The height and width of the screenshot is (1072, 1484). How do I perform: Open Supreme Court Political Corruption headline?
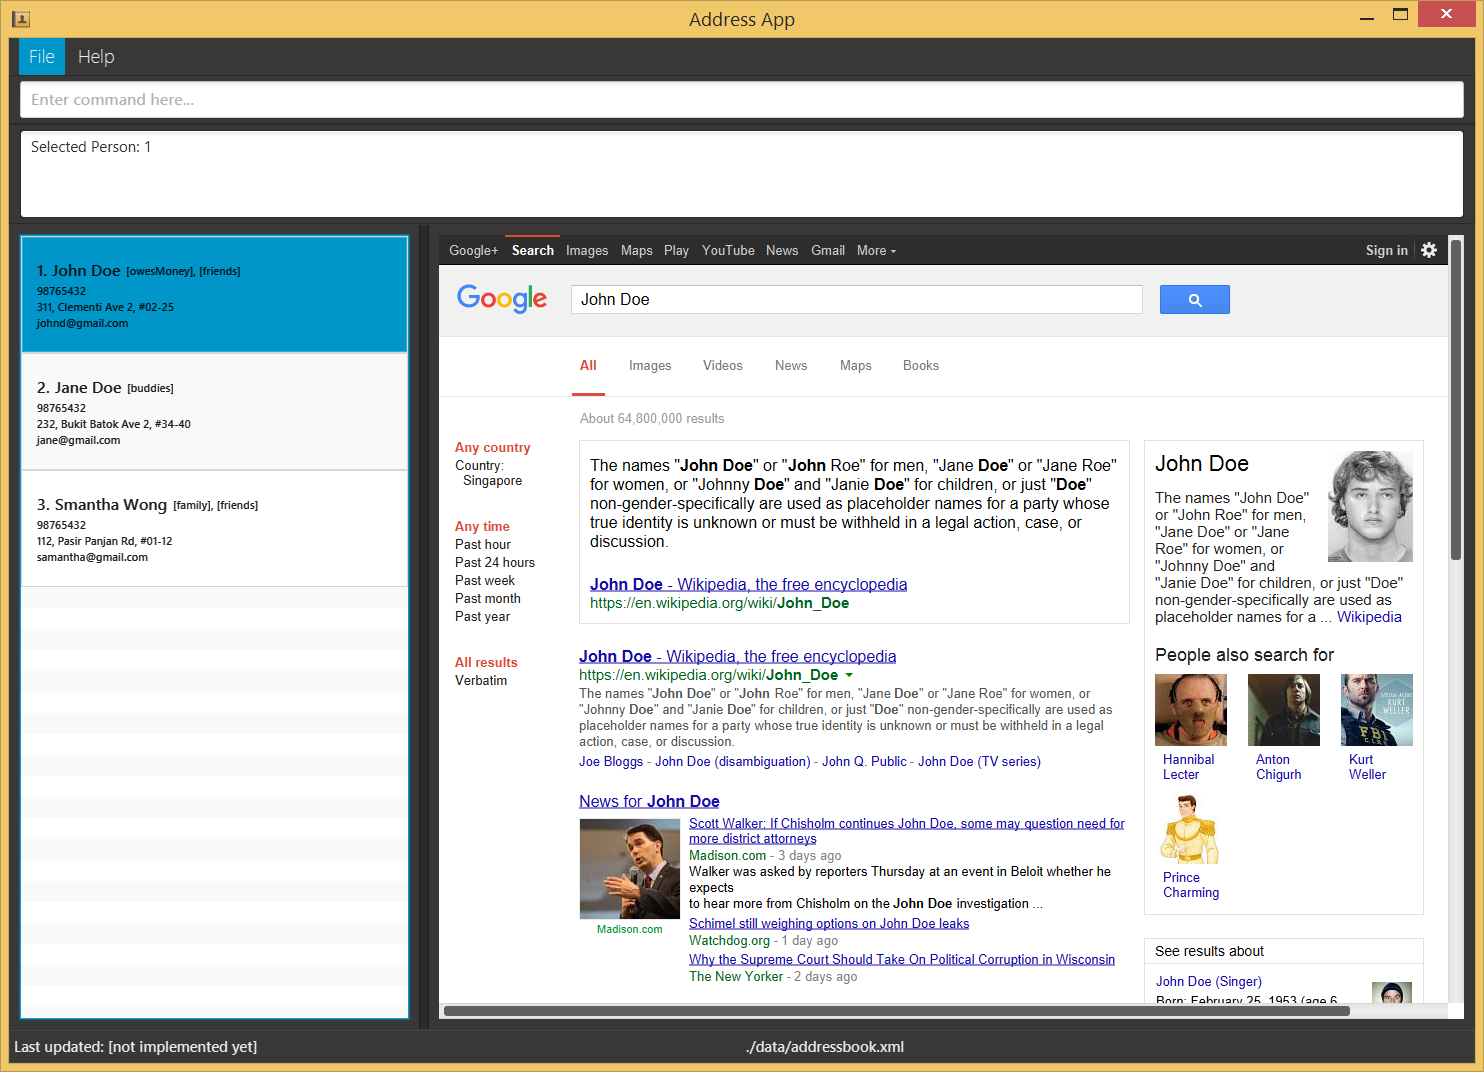pos(902,960)
